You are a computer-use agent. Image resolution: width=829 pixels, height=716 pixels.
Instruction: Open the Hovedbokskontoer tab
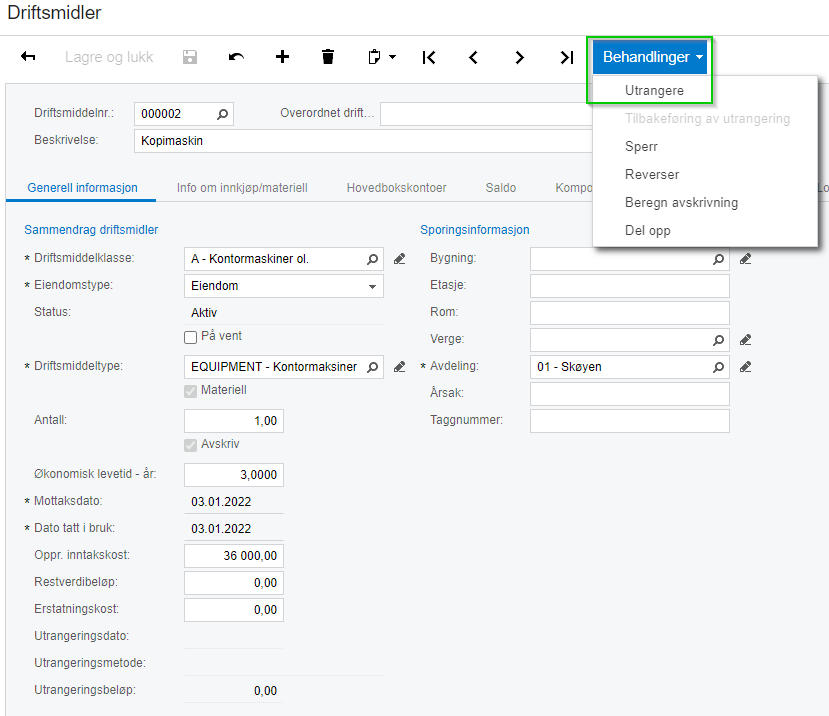[397, 188]
